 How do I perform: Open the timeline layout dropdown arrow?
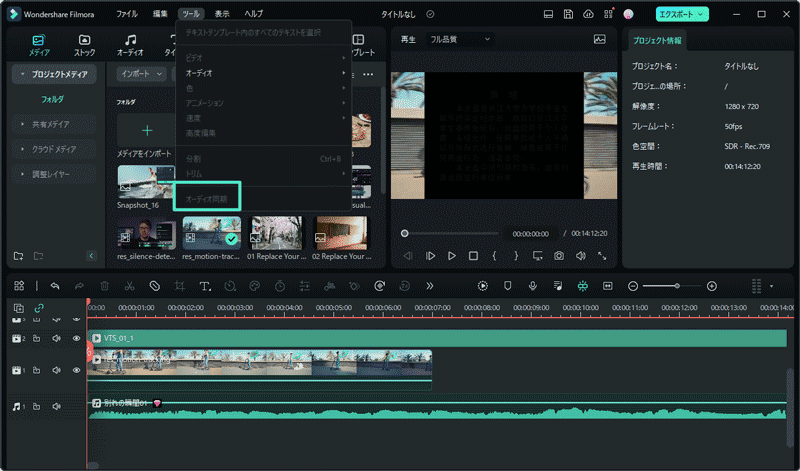[771, 286]
